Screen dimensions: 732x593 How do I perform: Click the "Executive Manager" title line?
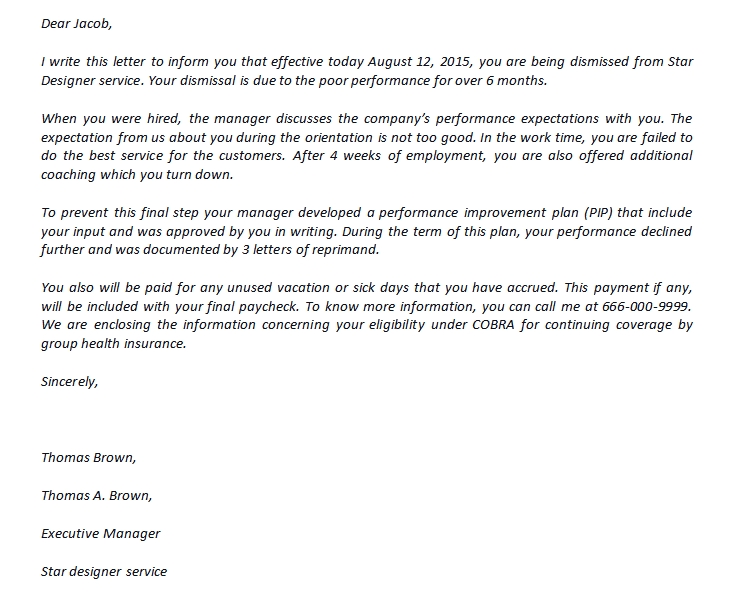100,533
